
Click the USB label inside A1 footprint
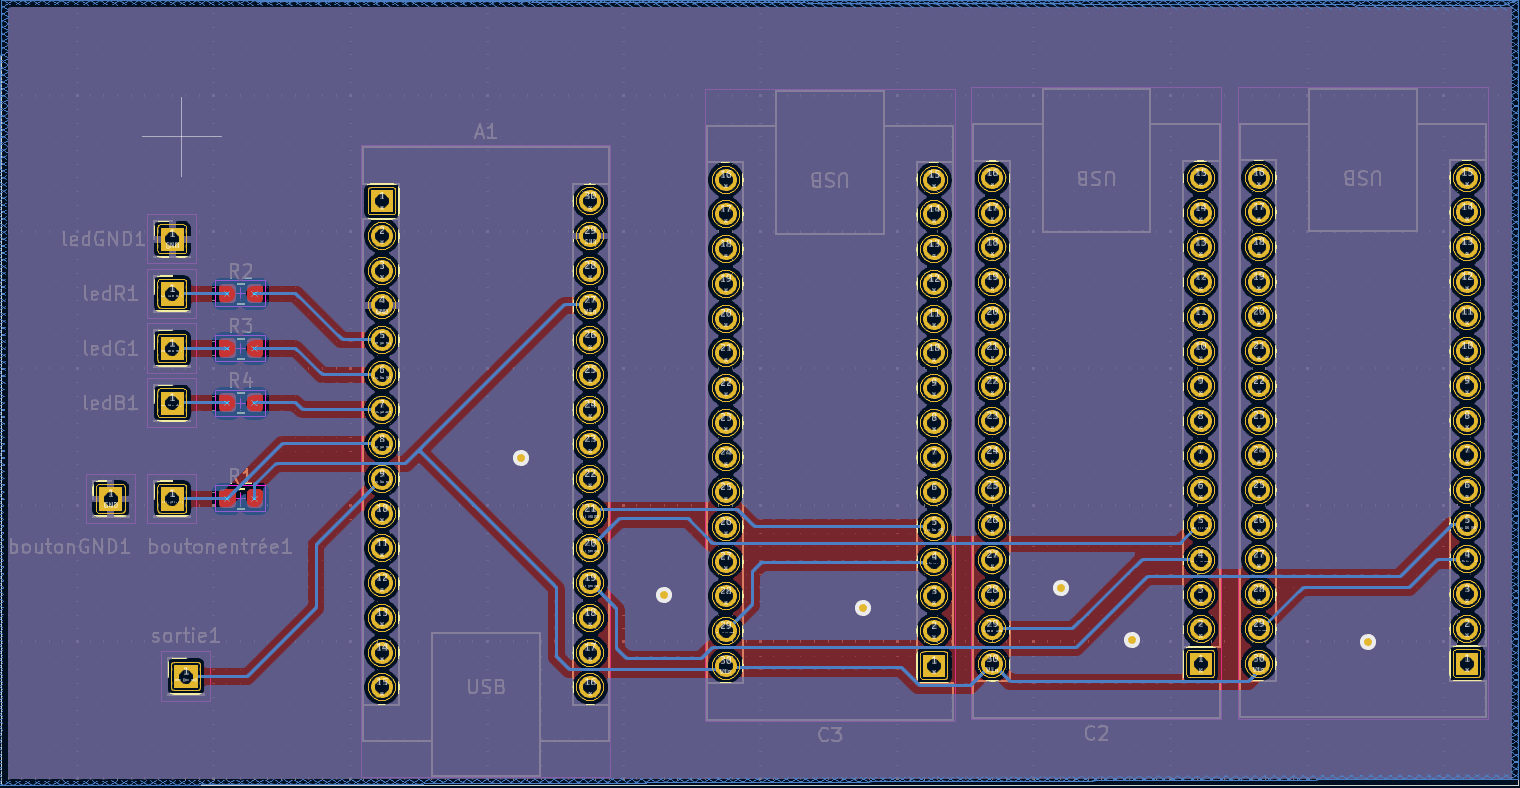coord(486,688)
